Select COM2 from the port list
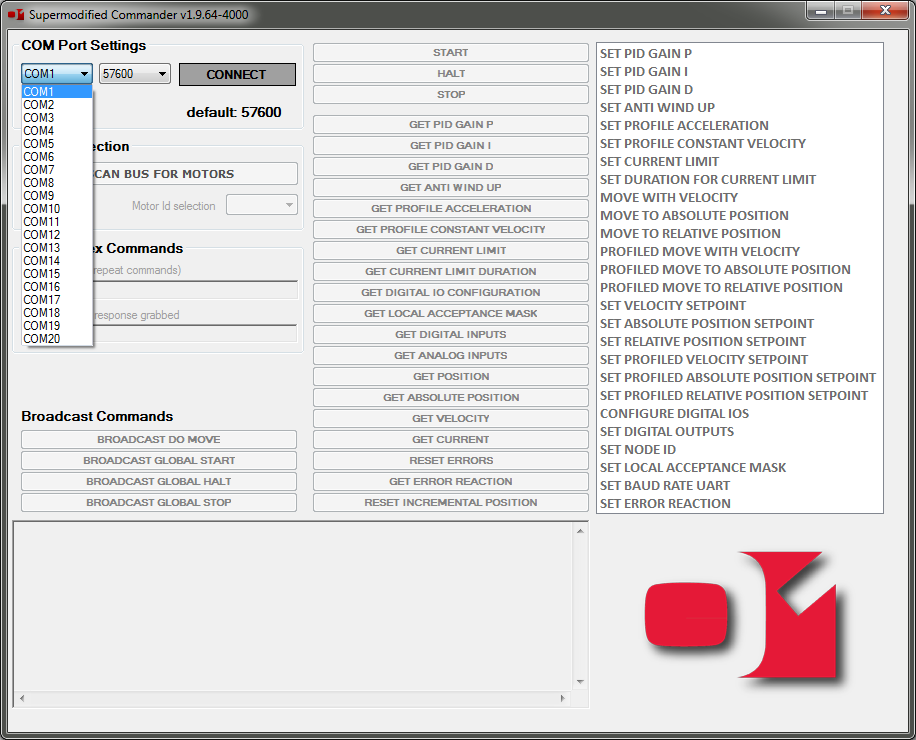Image resolution: width=916 pixels, height=740 pixels. click(57, 105)
